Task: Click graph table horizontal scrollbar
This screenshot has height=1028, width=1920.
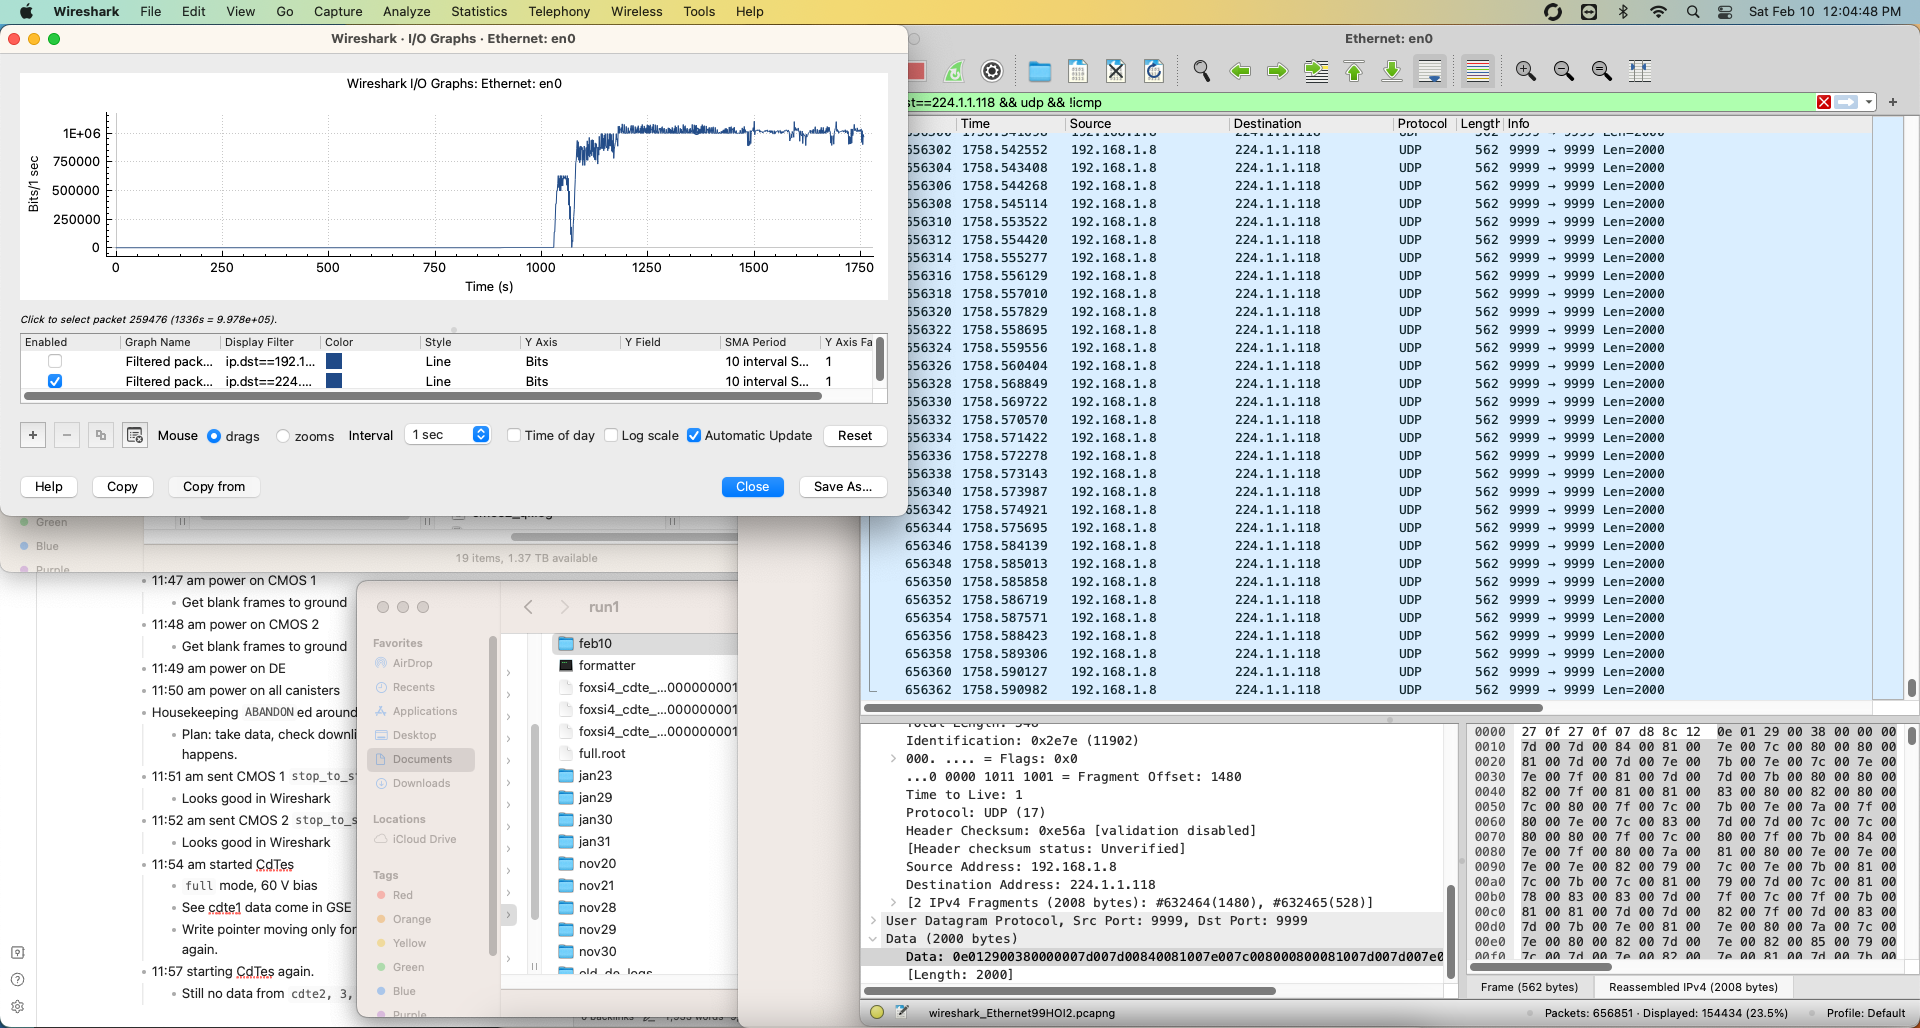Action: click(x=422, y=396)
